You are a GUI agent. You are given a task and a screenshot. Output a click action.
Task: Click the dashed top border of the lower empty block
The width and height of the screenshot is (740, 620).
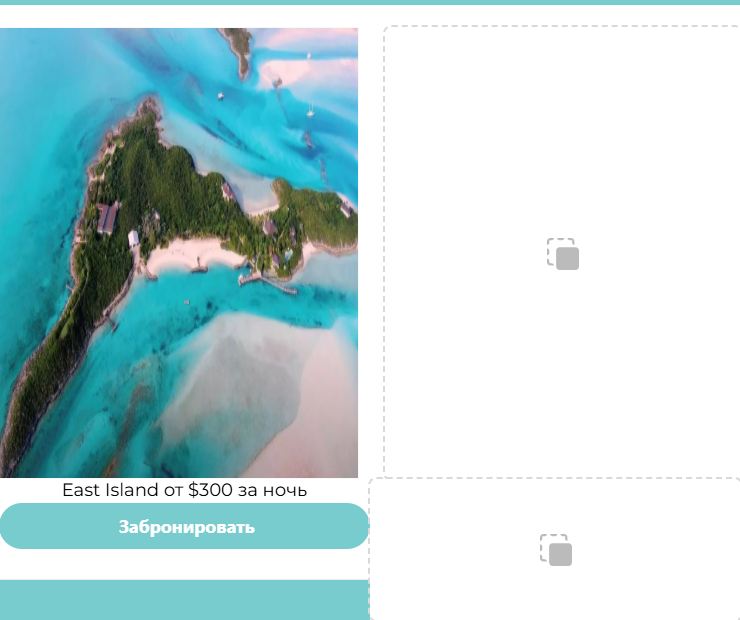tap(554, 478)
